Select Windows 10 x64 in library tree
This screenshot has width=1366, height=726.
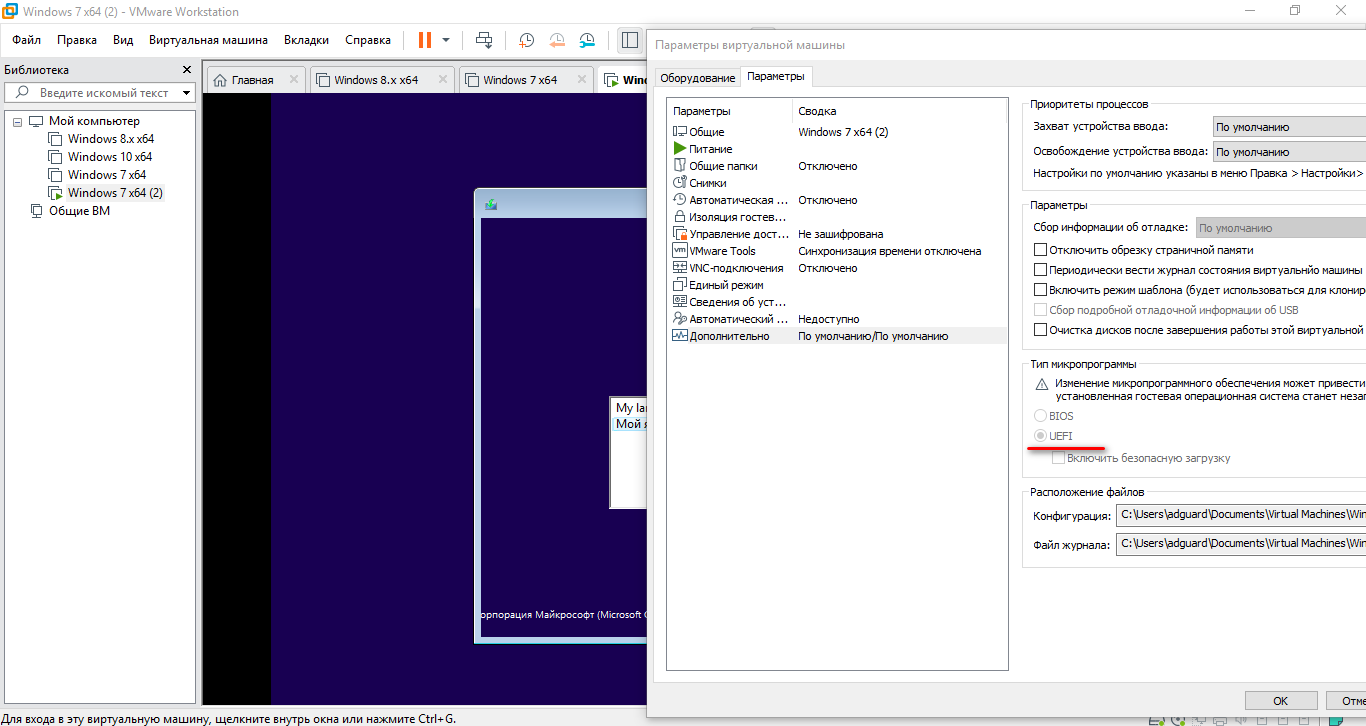(x=110, y=157)
